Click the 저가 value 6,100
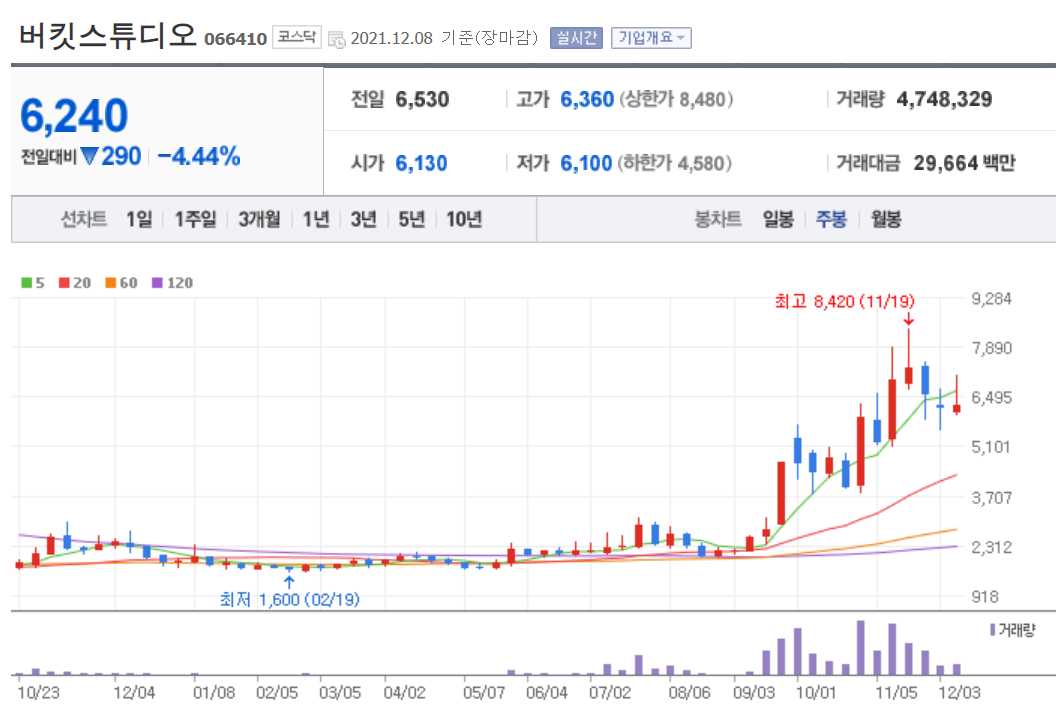This screenshot has height=712, width=1056. pyautogui.click(x=587, y=163)
